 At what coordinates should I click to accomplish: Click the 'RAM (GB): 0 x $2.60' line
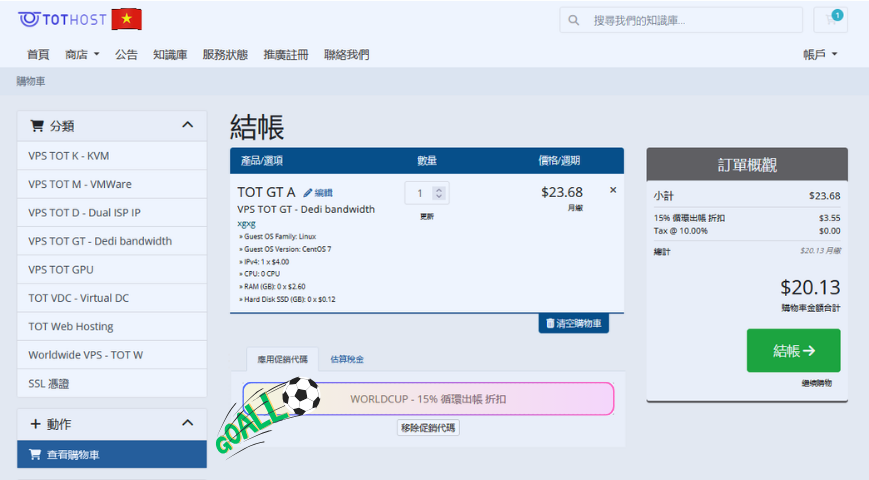tap(272, 287)
